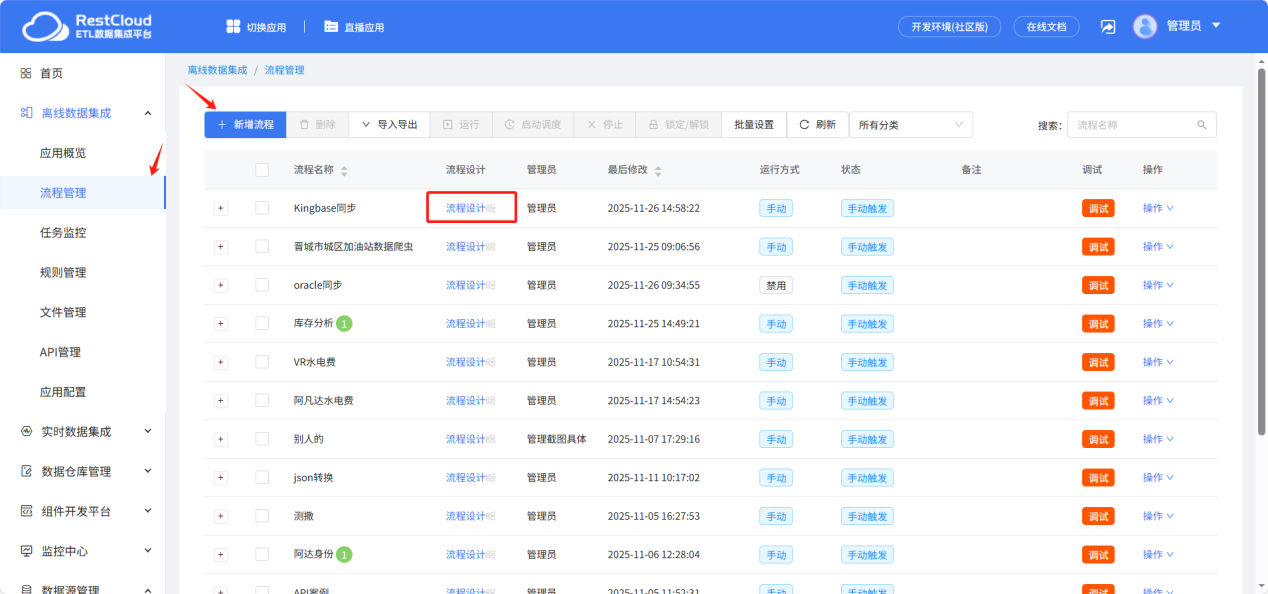
Task: Sort by last modified column arrows
Action: click(x=658, y=171)
